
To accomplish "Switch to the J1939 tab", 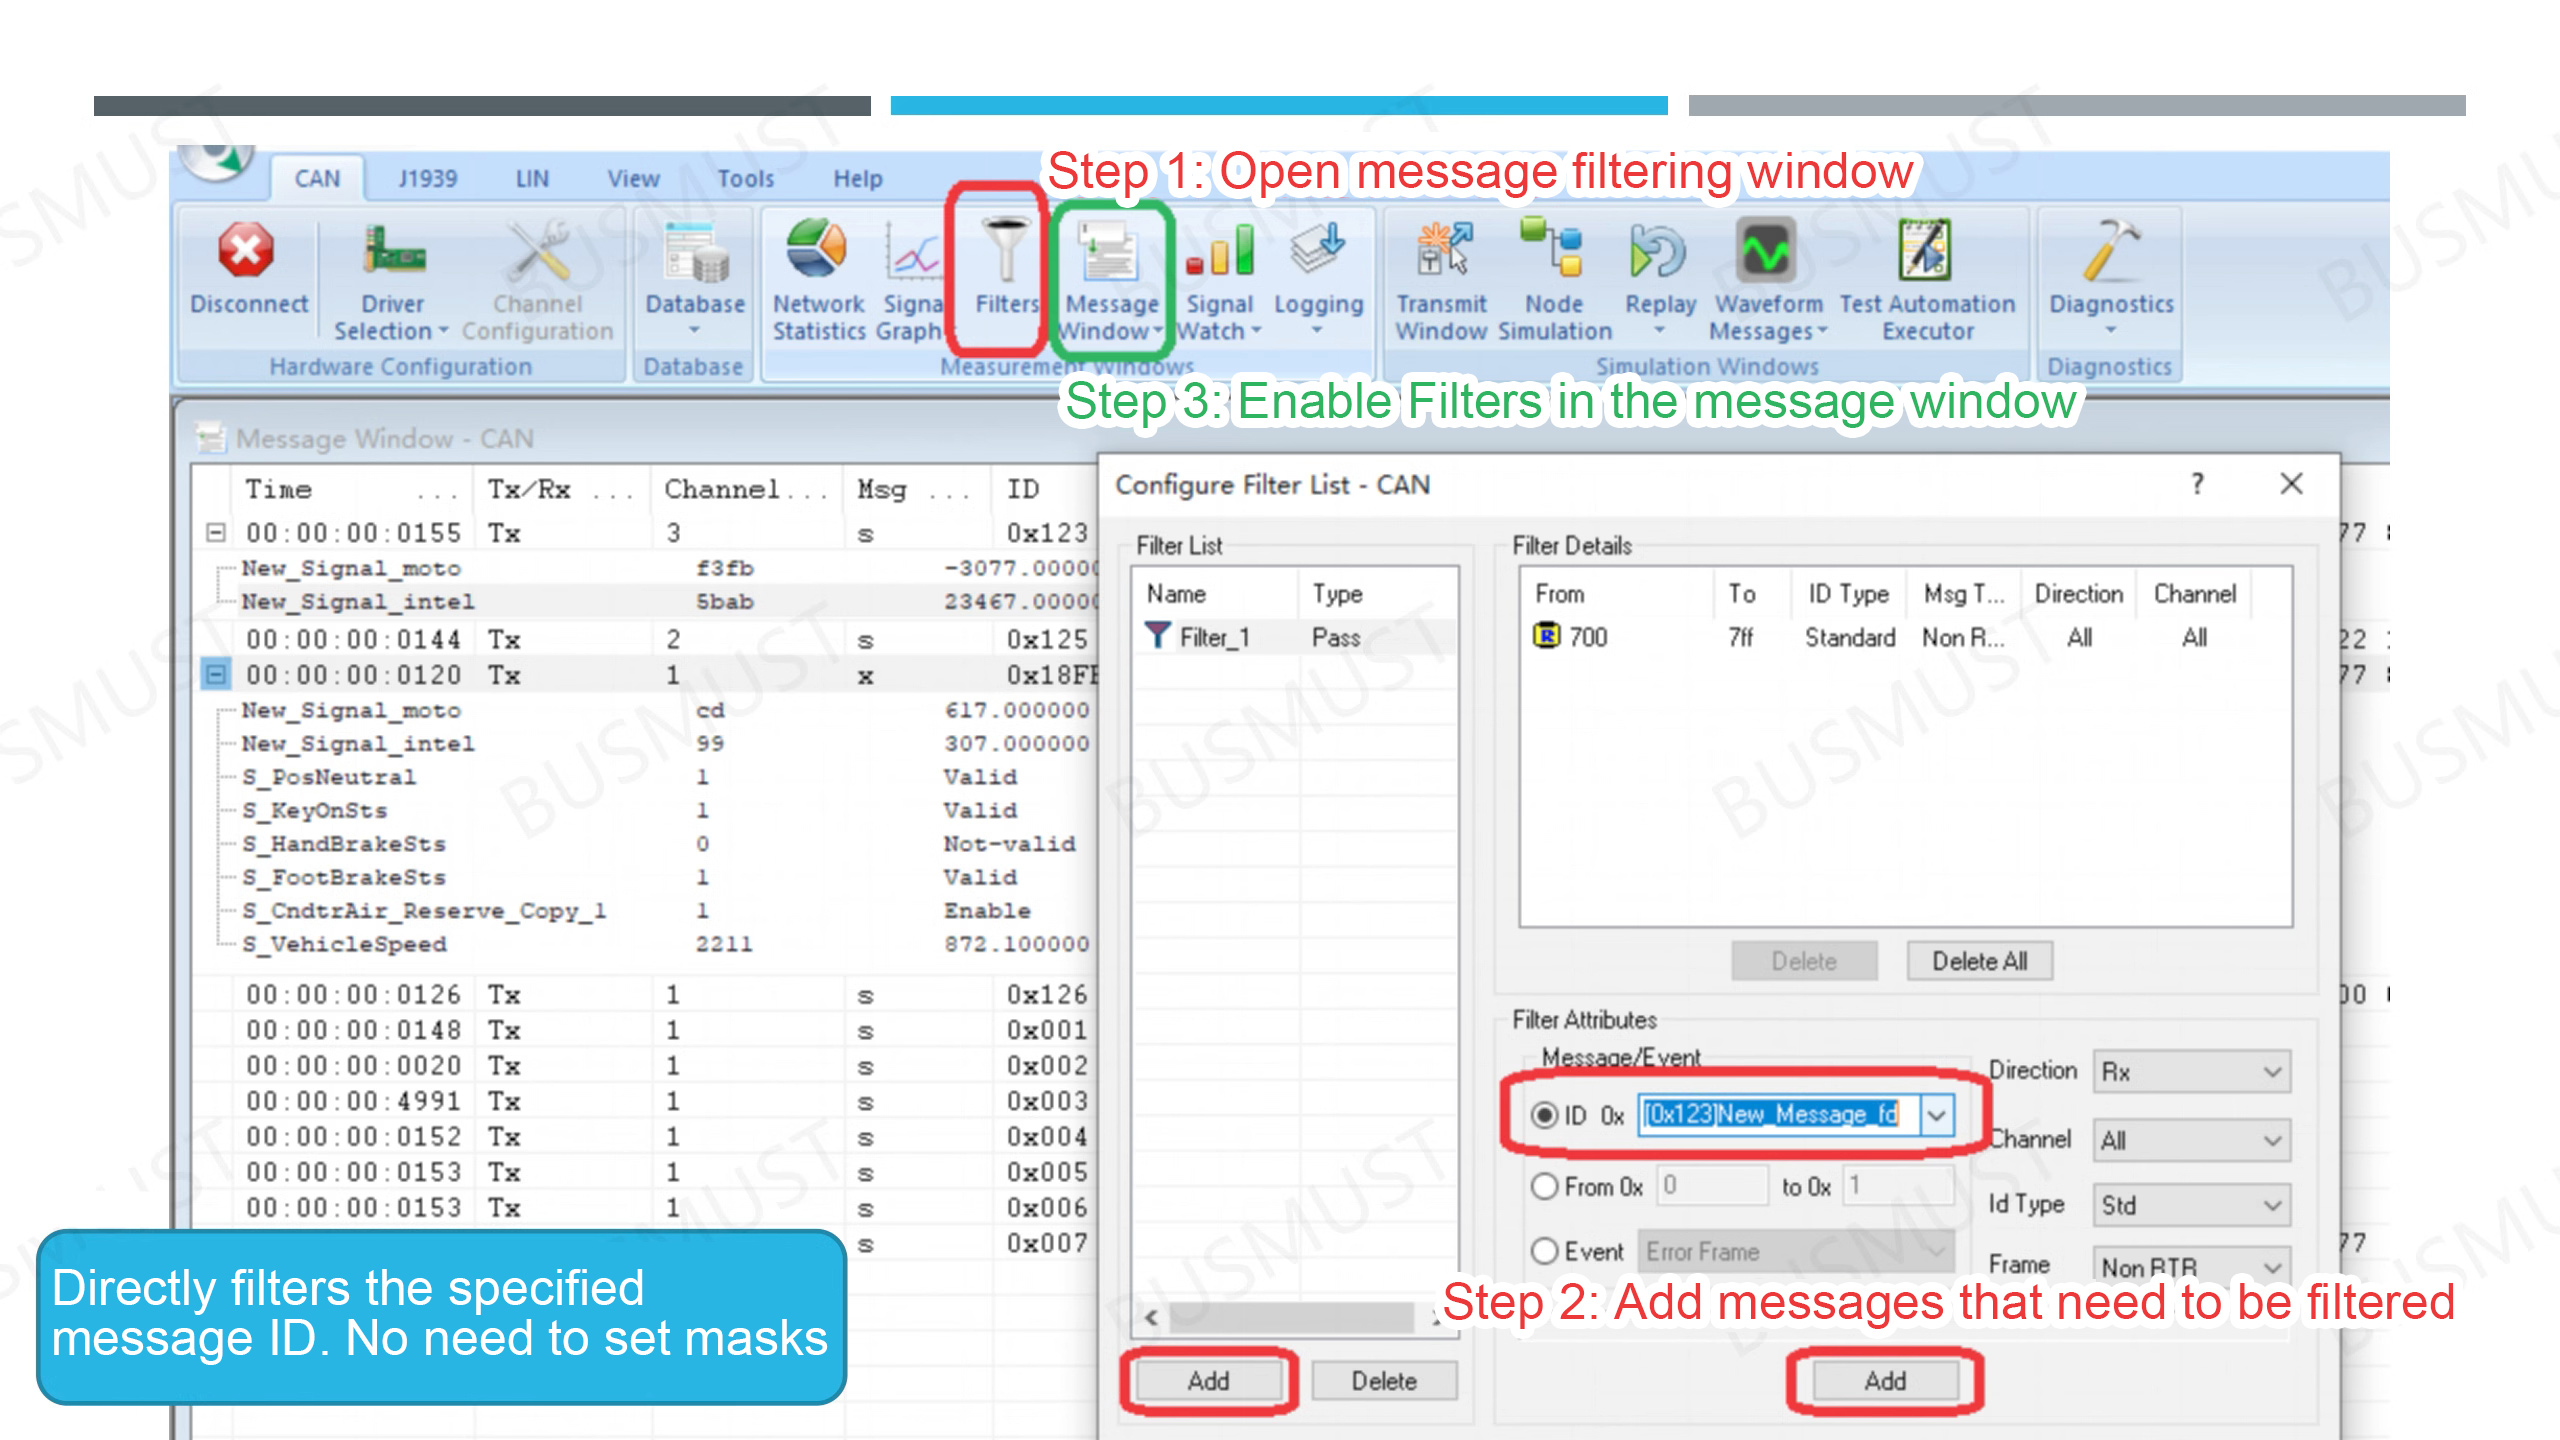I will (x=427, y=178).
